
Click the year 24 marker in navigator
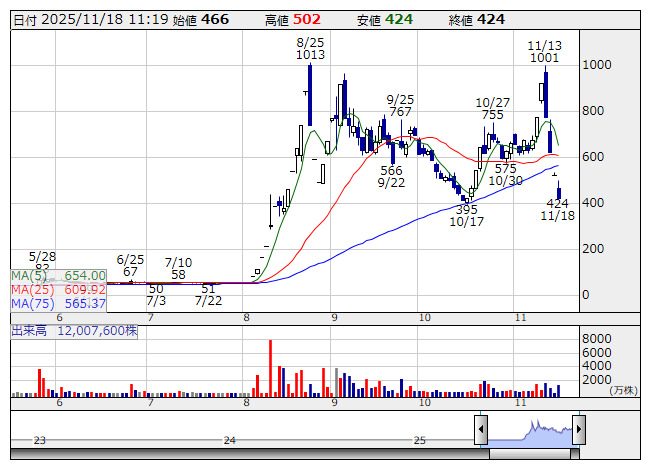click(x=230, y=440)
